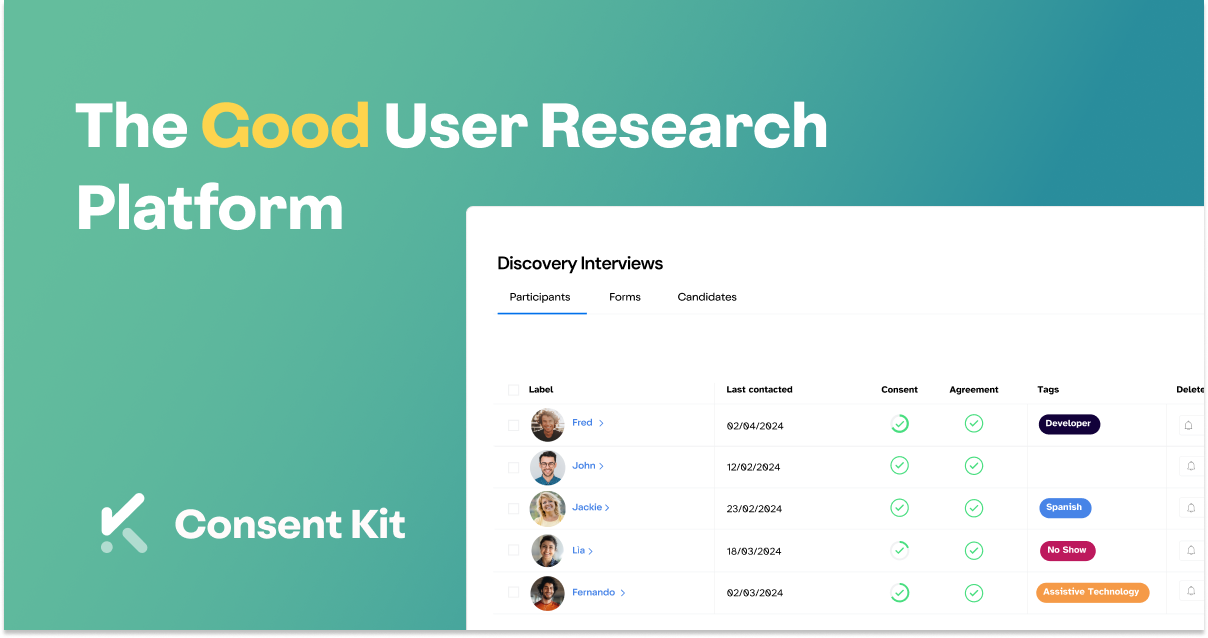Check the box for Jackie's row
Image resolution: width=1208 pixels, height=638 pixels.
click(513, 509)
